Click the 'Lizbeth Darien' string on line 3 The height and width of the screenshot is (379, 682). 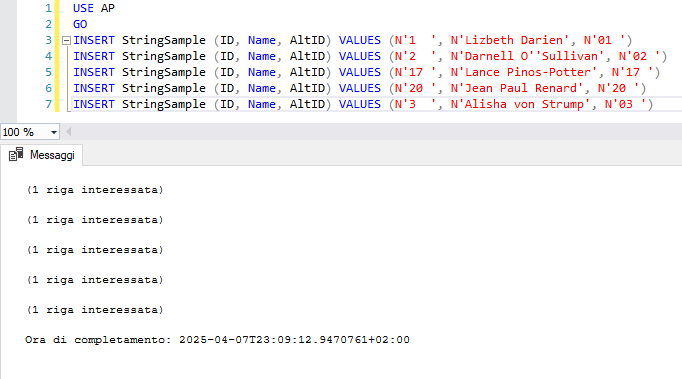510,40
